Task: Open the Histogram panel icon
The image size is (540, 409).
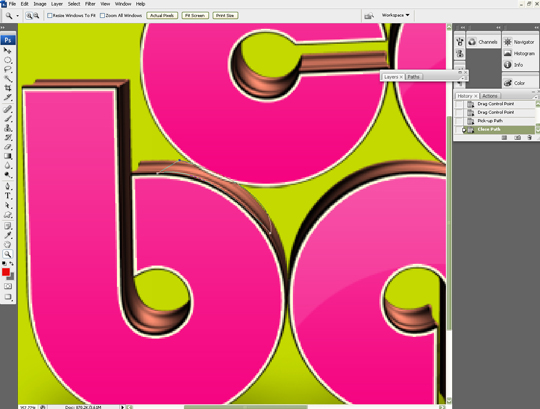Action: pos(508,53)
